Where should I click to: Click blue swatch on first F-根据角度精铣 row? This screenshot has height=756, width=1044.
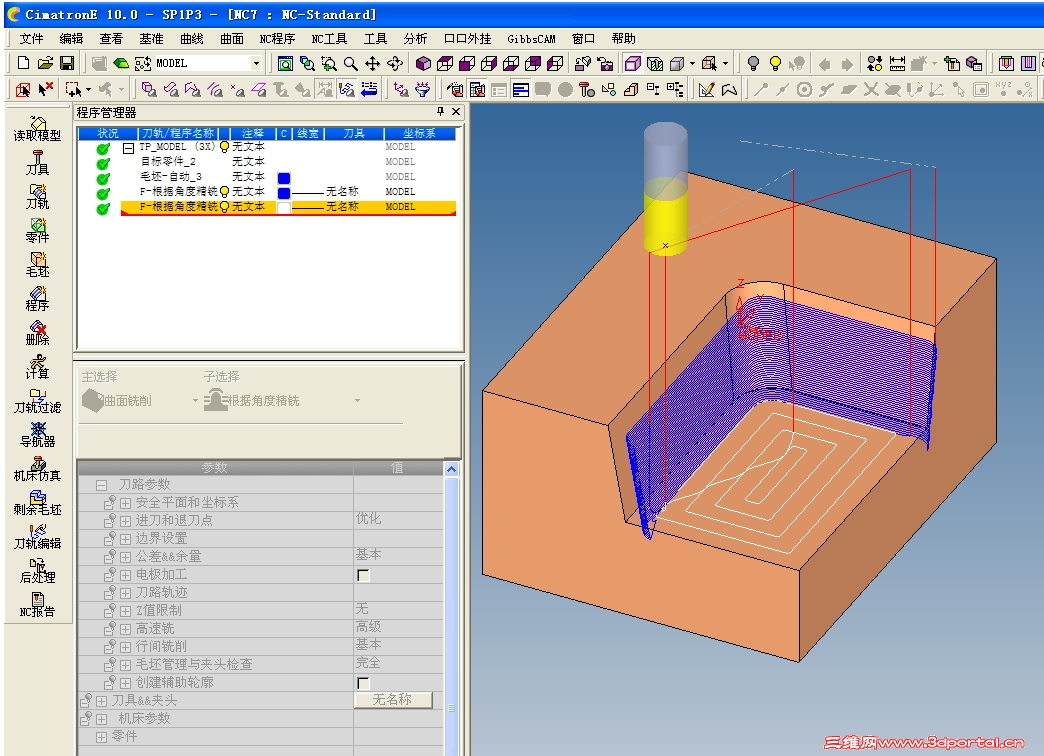[x=284, y=192]
